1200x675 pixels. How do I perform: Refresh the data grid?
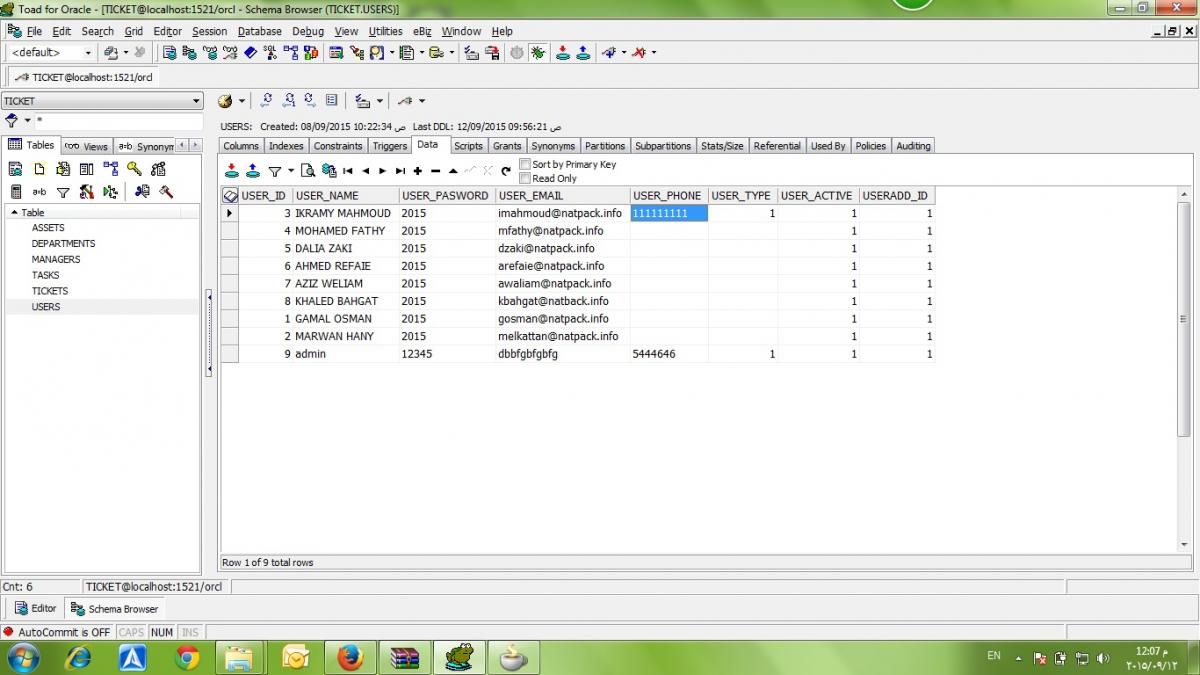pos(506,171)
